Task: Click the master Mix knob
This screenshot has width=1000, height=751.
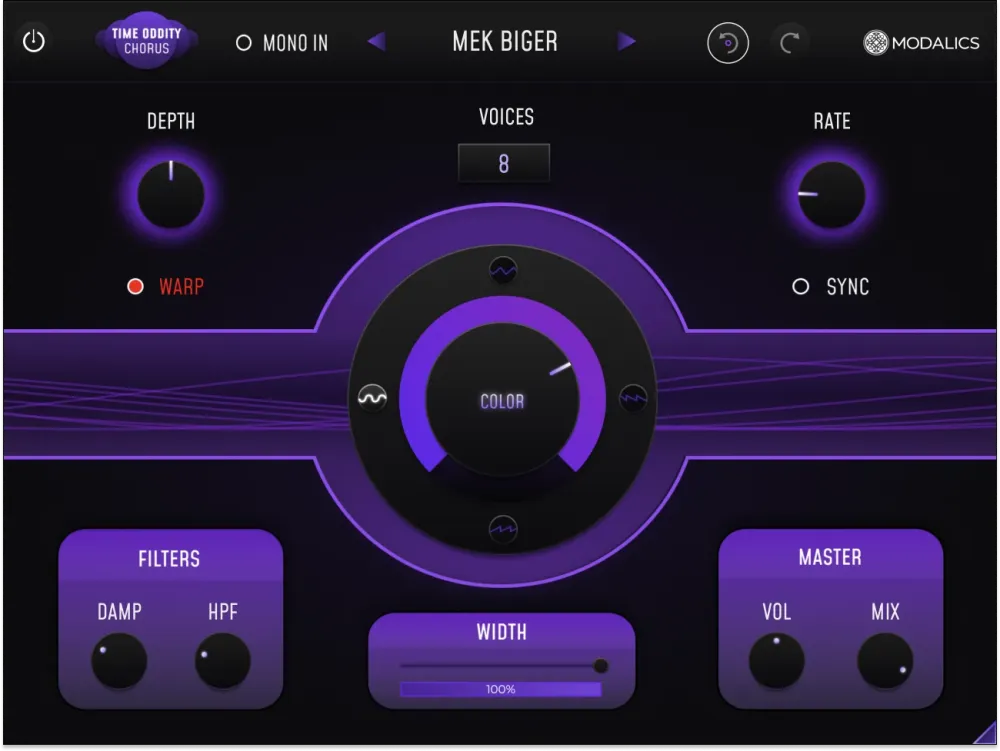Action: click(x=885, y=661)
